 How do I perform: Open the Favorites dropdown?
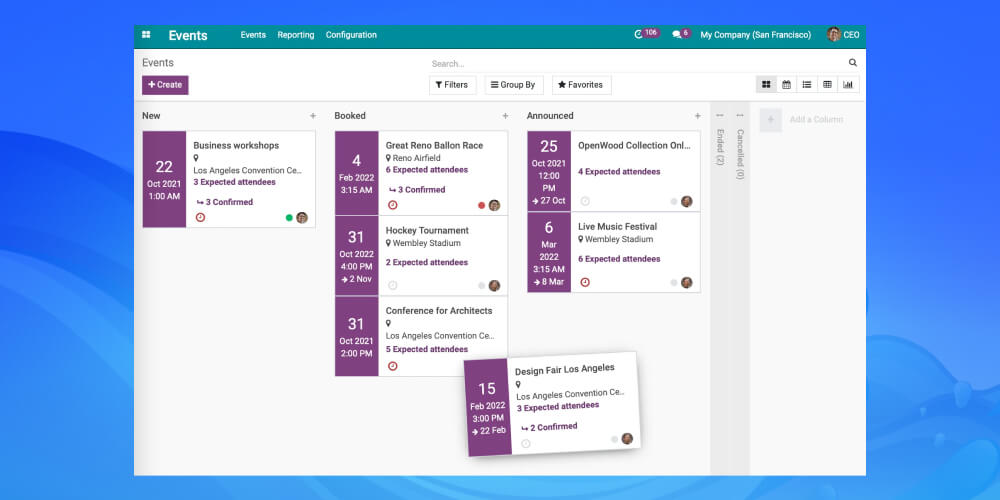coord(581,85)
